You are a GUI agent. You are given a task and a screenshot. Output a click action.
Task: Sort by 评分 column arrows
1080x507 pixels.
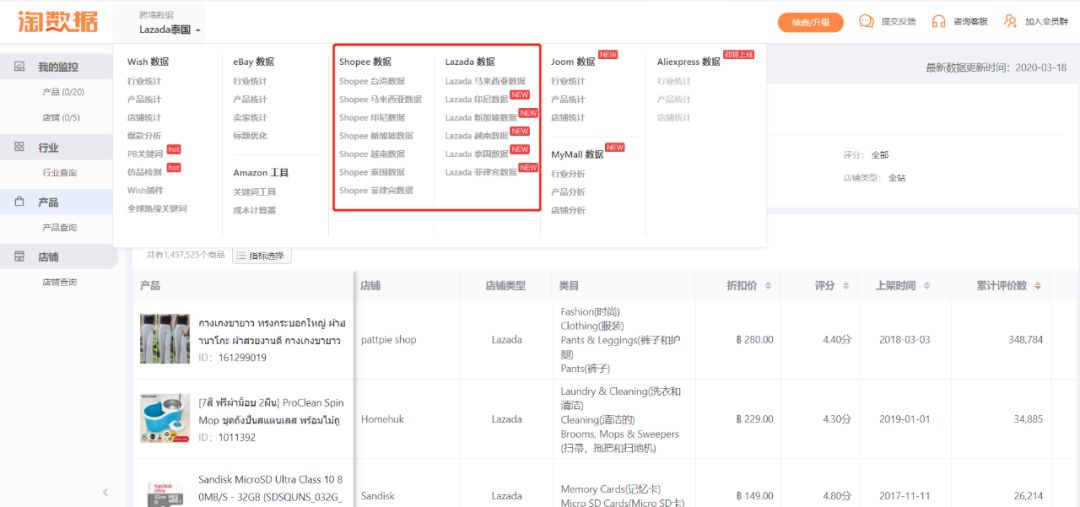[845, 286]
